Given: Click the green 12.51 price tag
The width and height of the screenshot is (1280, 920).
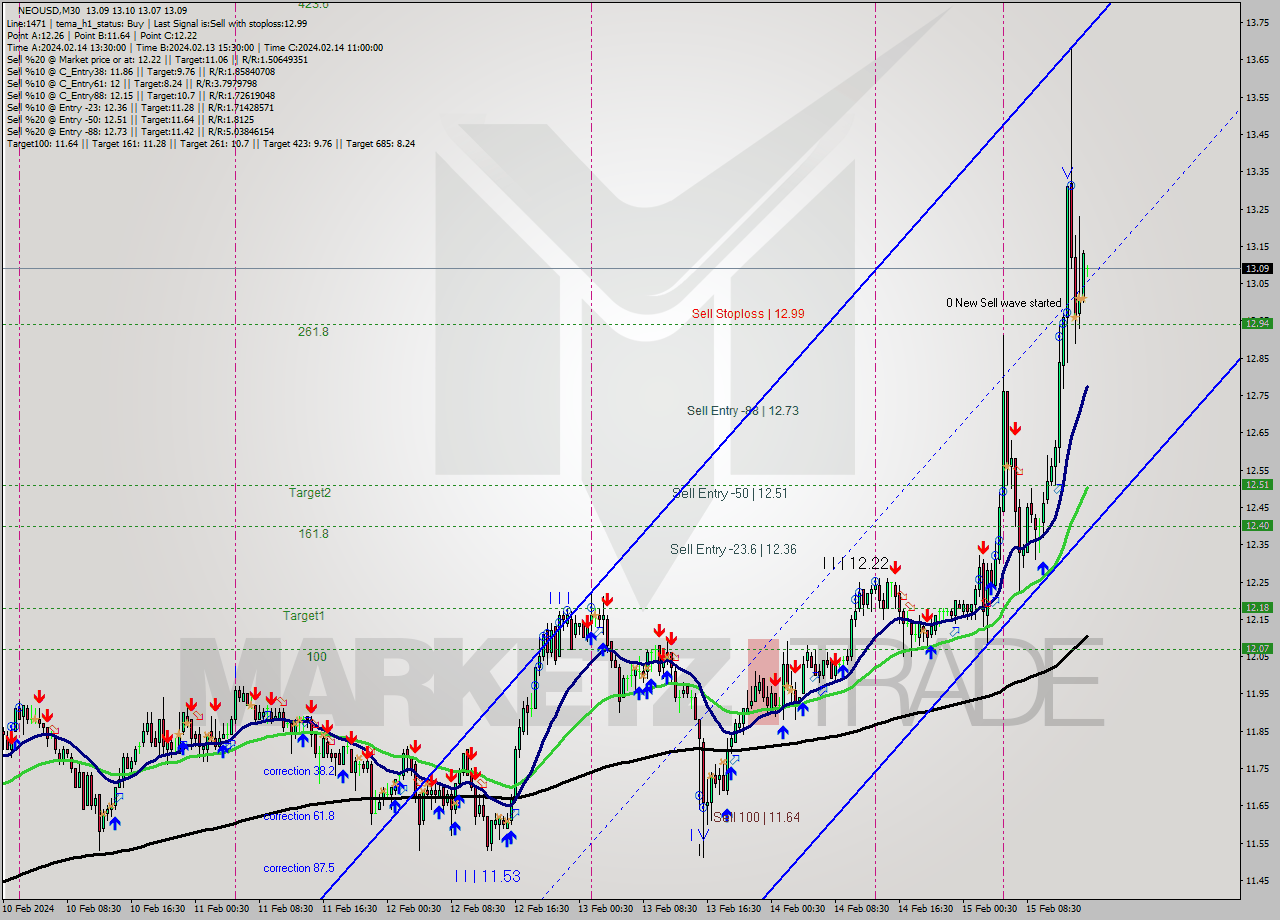Looking at the screenshot, I should click(1257, 485).
